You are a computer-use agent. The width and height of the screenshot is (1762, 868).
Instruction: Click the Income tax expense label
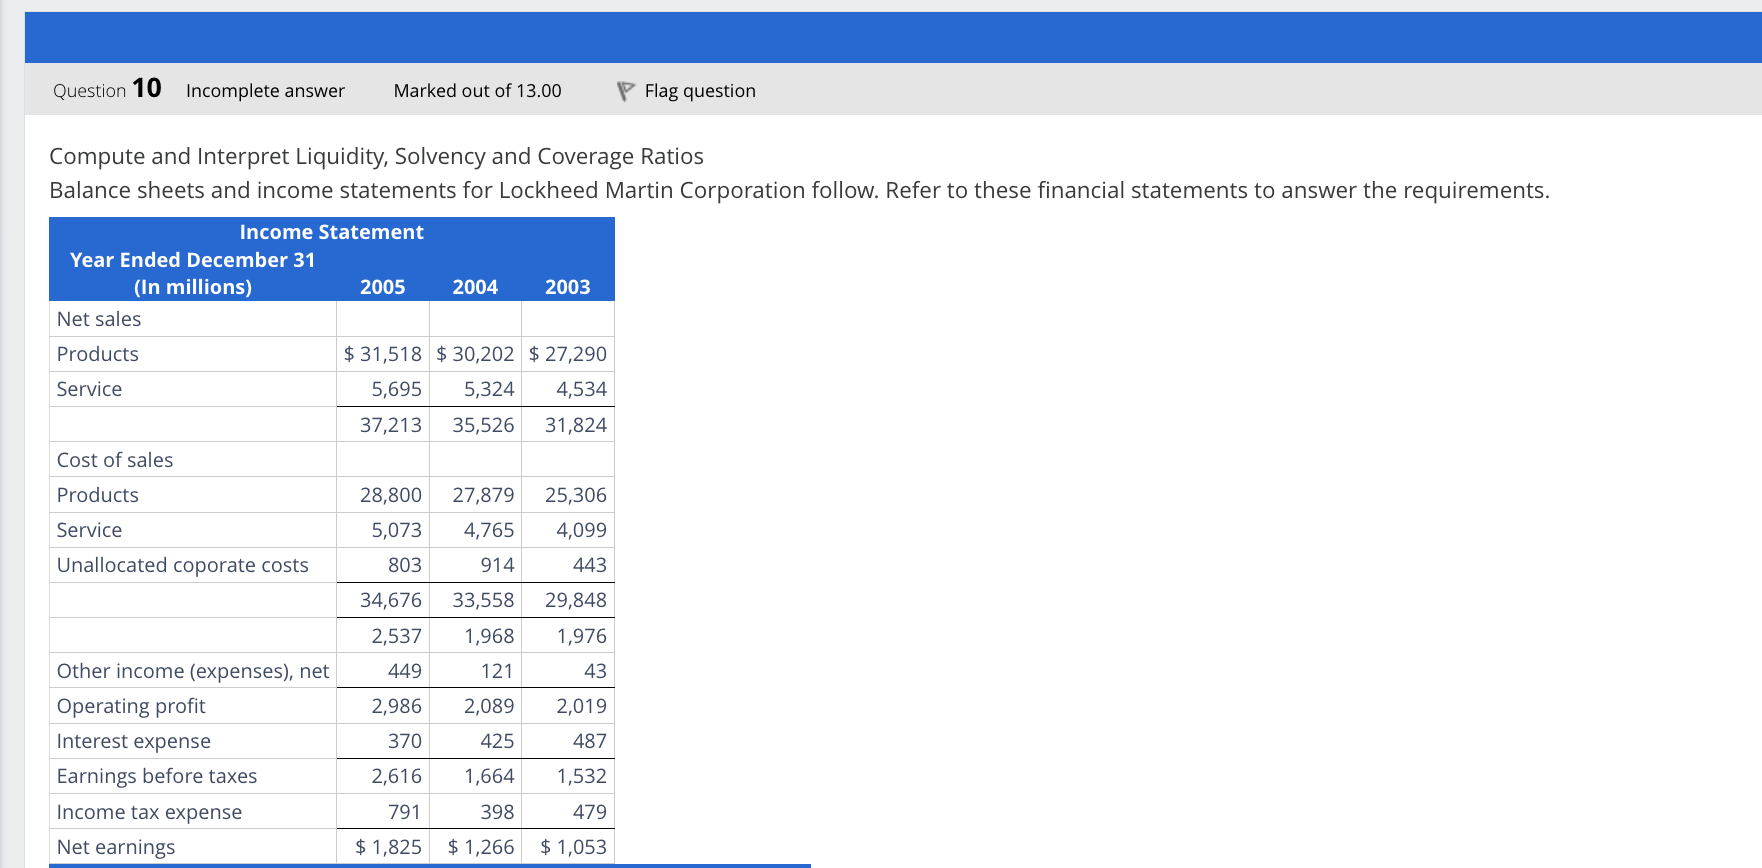[x=149, y=812]
